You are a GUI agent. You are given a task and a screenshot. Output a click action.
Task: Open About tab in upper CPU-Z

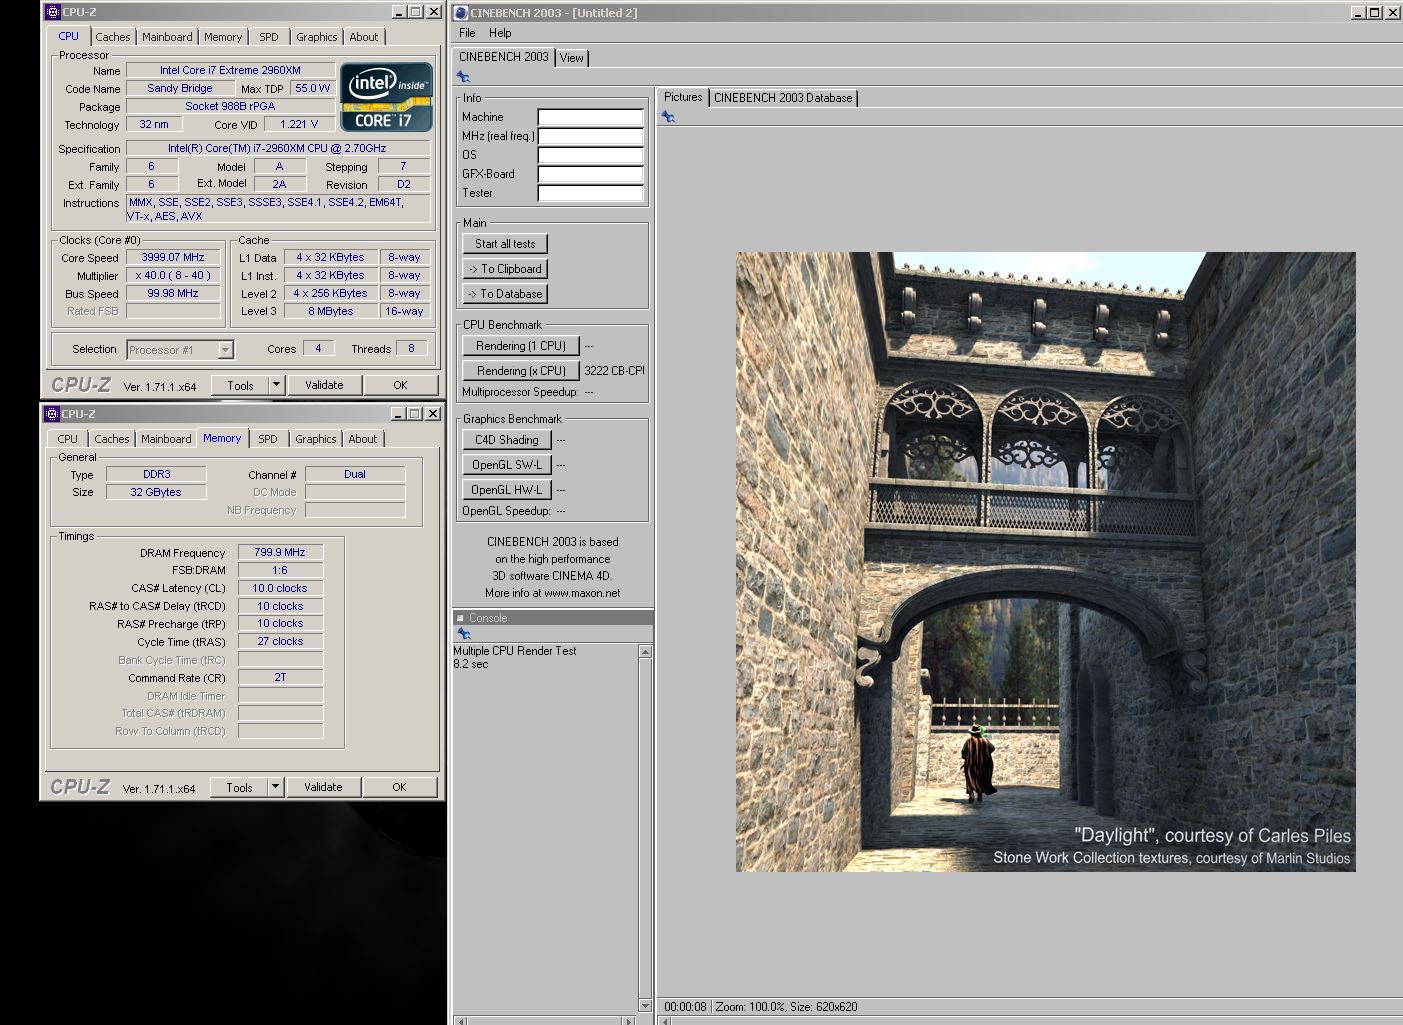pos(364,37)
